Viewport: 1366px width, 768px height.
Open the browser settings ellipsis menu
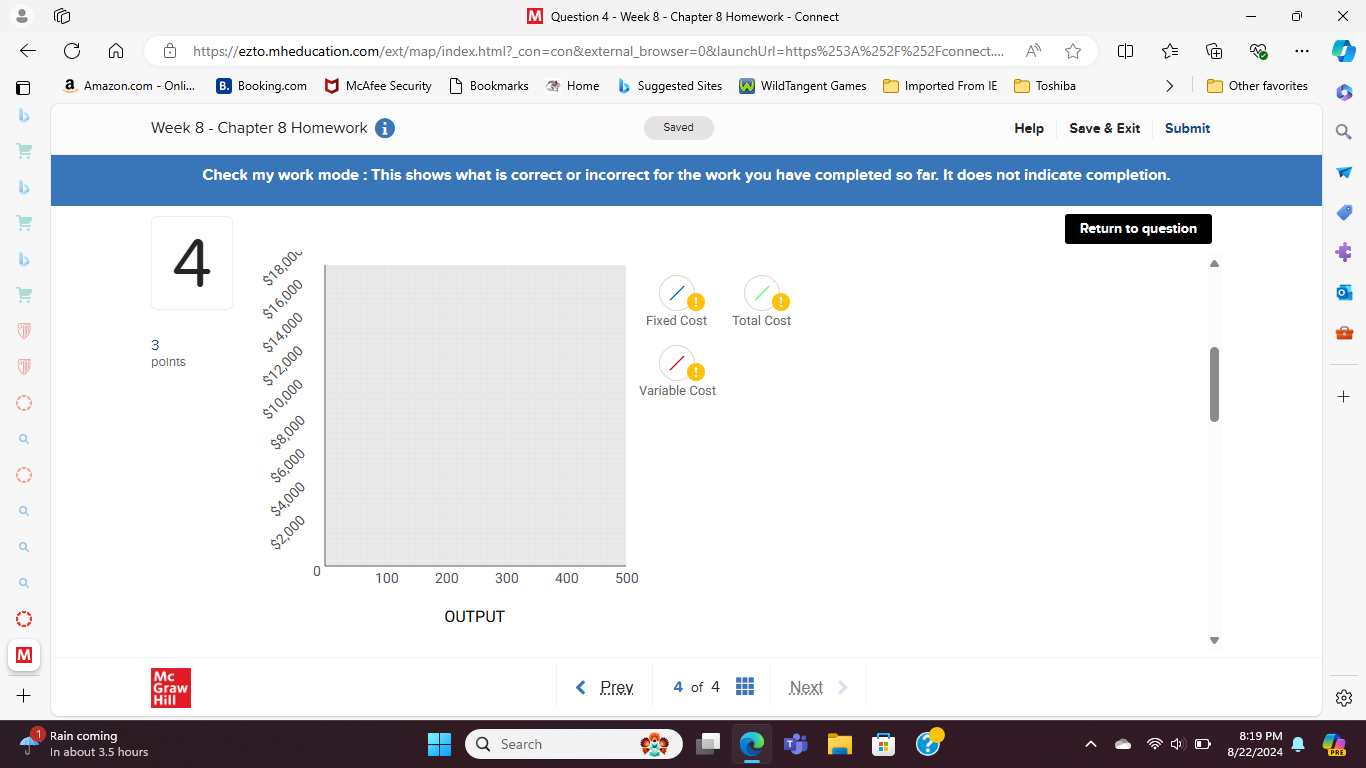1302,51
